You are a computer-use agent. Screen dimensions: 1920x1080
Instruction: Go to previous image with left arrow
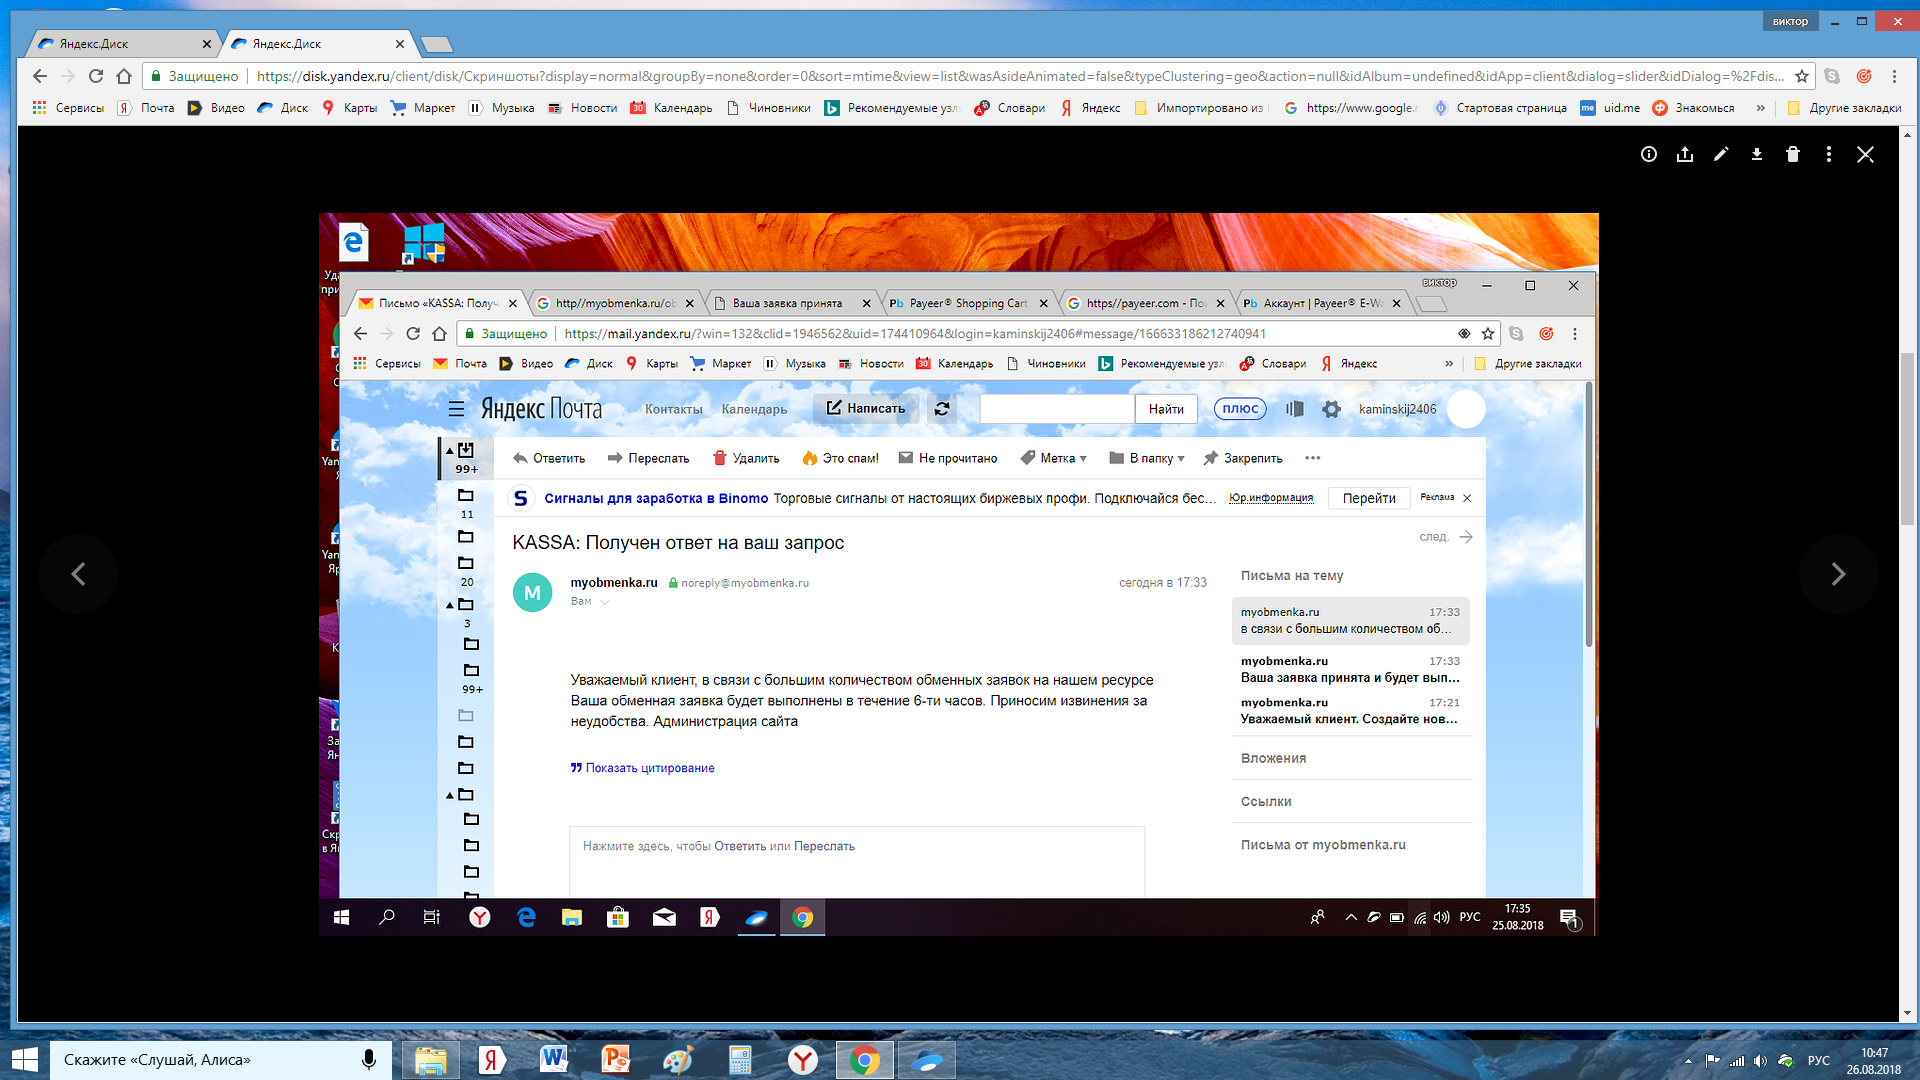pyautogui.click(x=78, y=574)
